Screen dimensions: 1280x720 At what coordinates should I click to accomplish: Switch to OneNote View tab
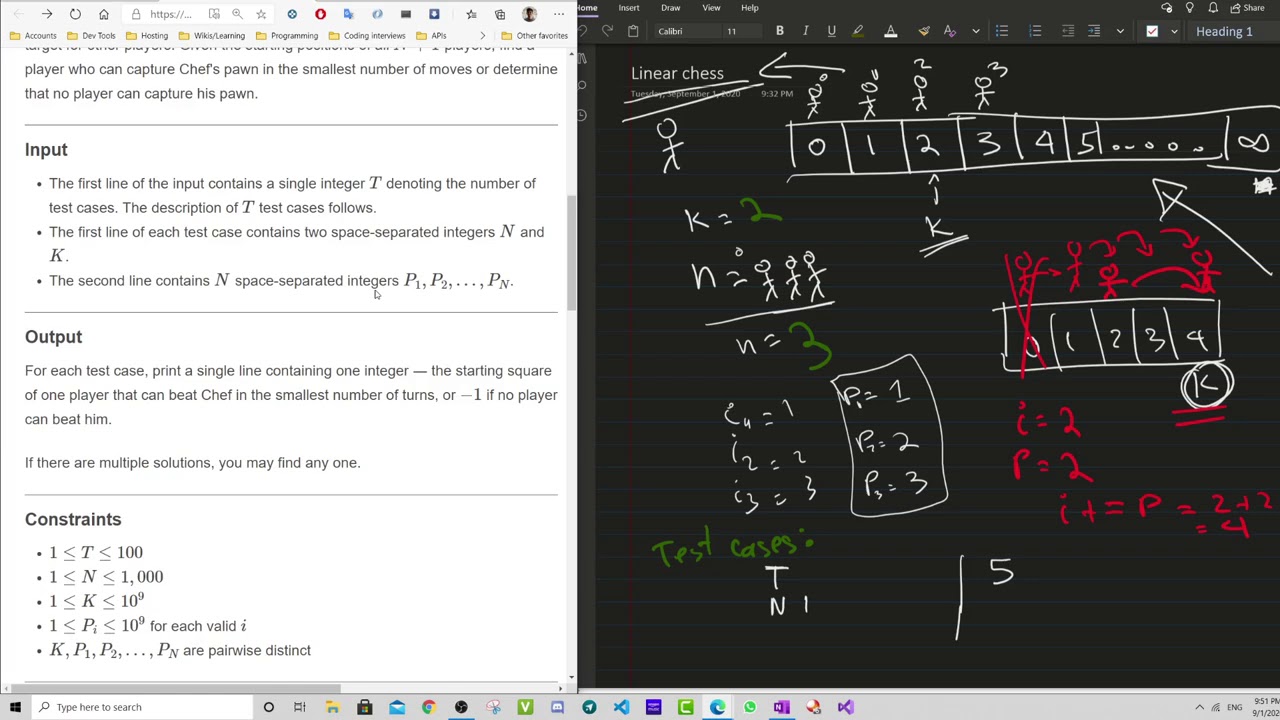tap(711, 8)
